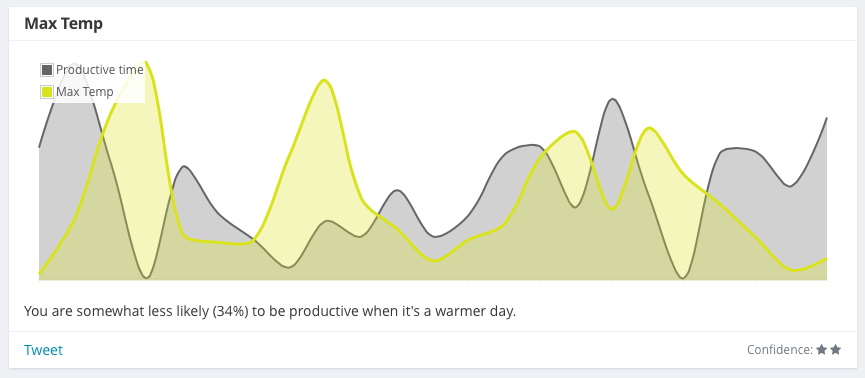The image size is (865, 378).
Task: Click the tallest yellow Max Temp peak
Action: pos(145,62)
